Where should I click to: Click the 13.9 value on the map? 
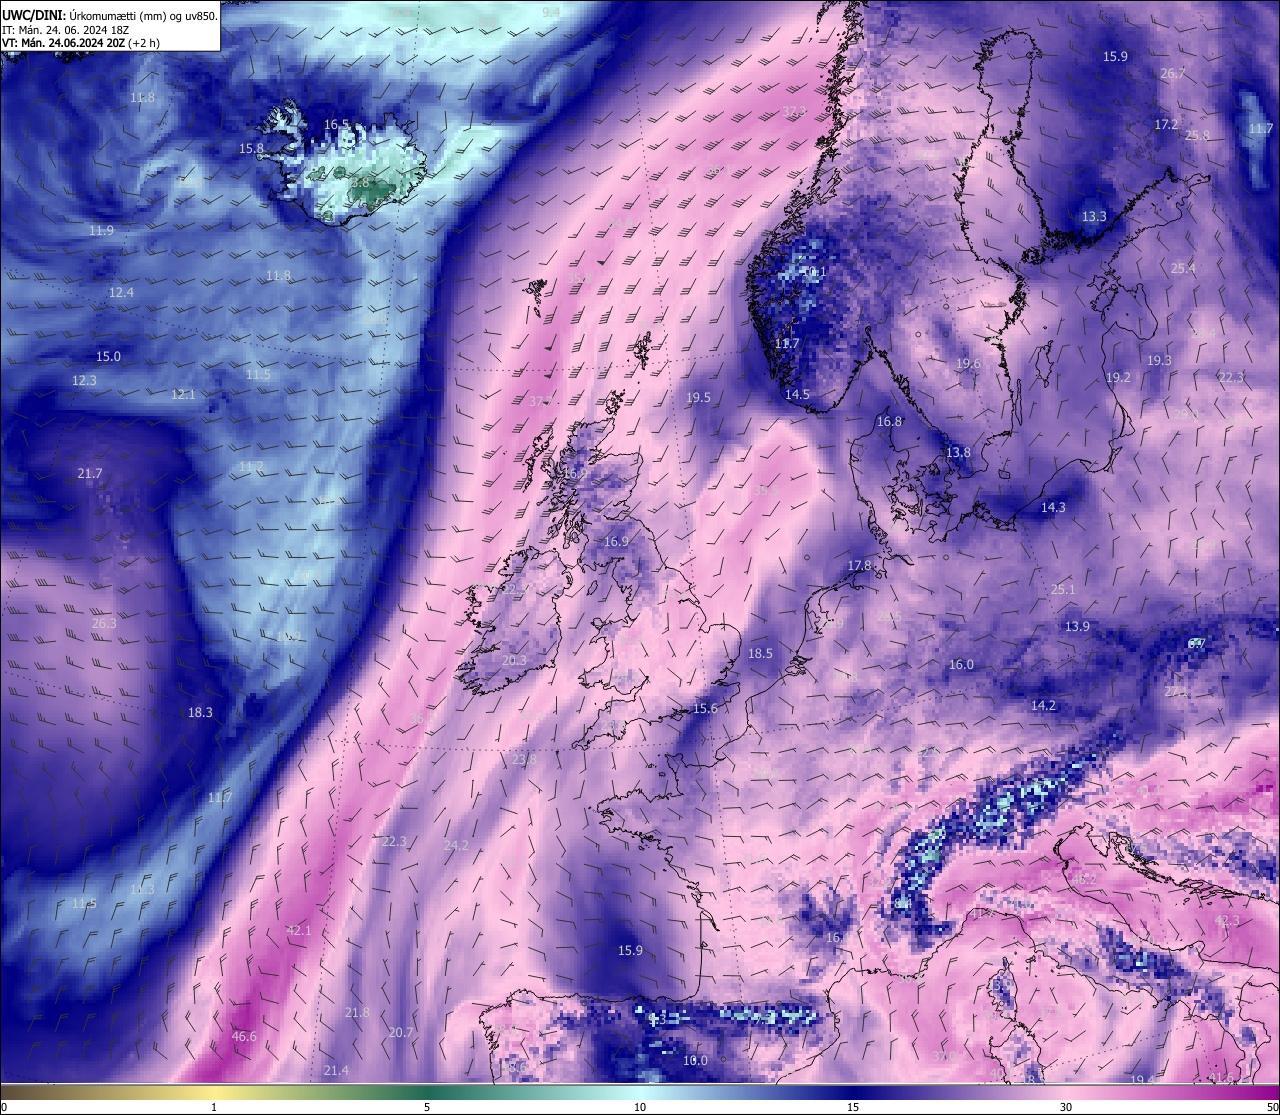tap(1076, 626)
